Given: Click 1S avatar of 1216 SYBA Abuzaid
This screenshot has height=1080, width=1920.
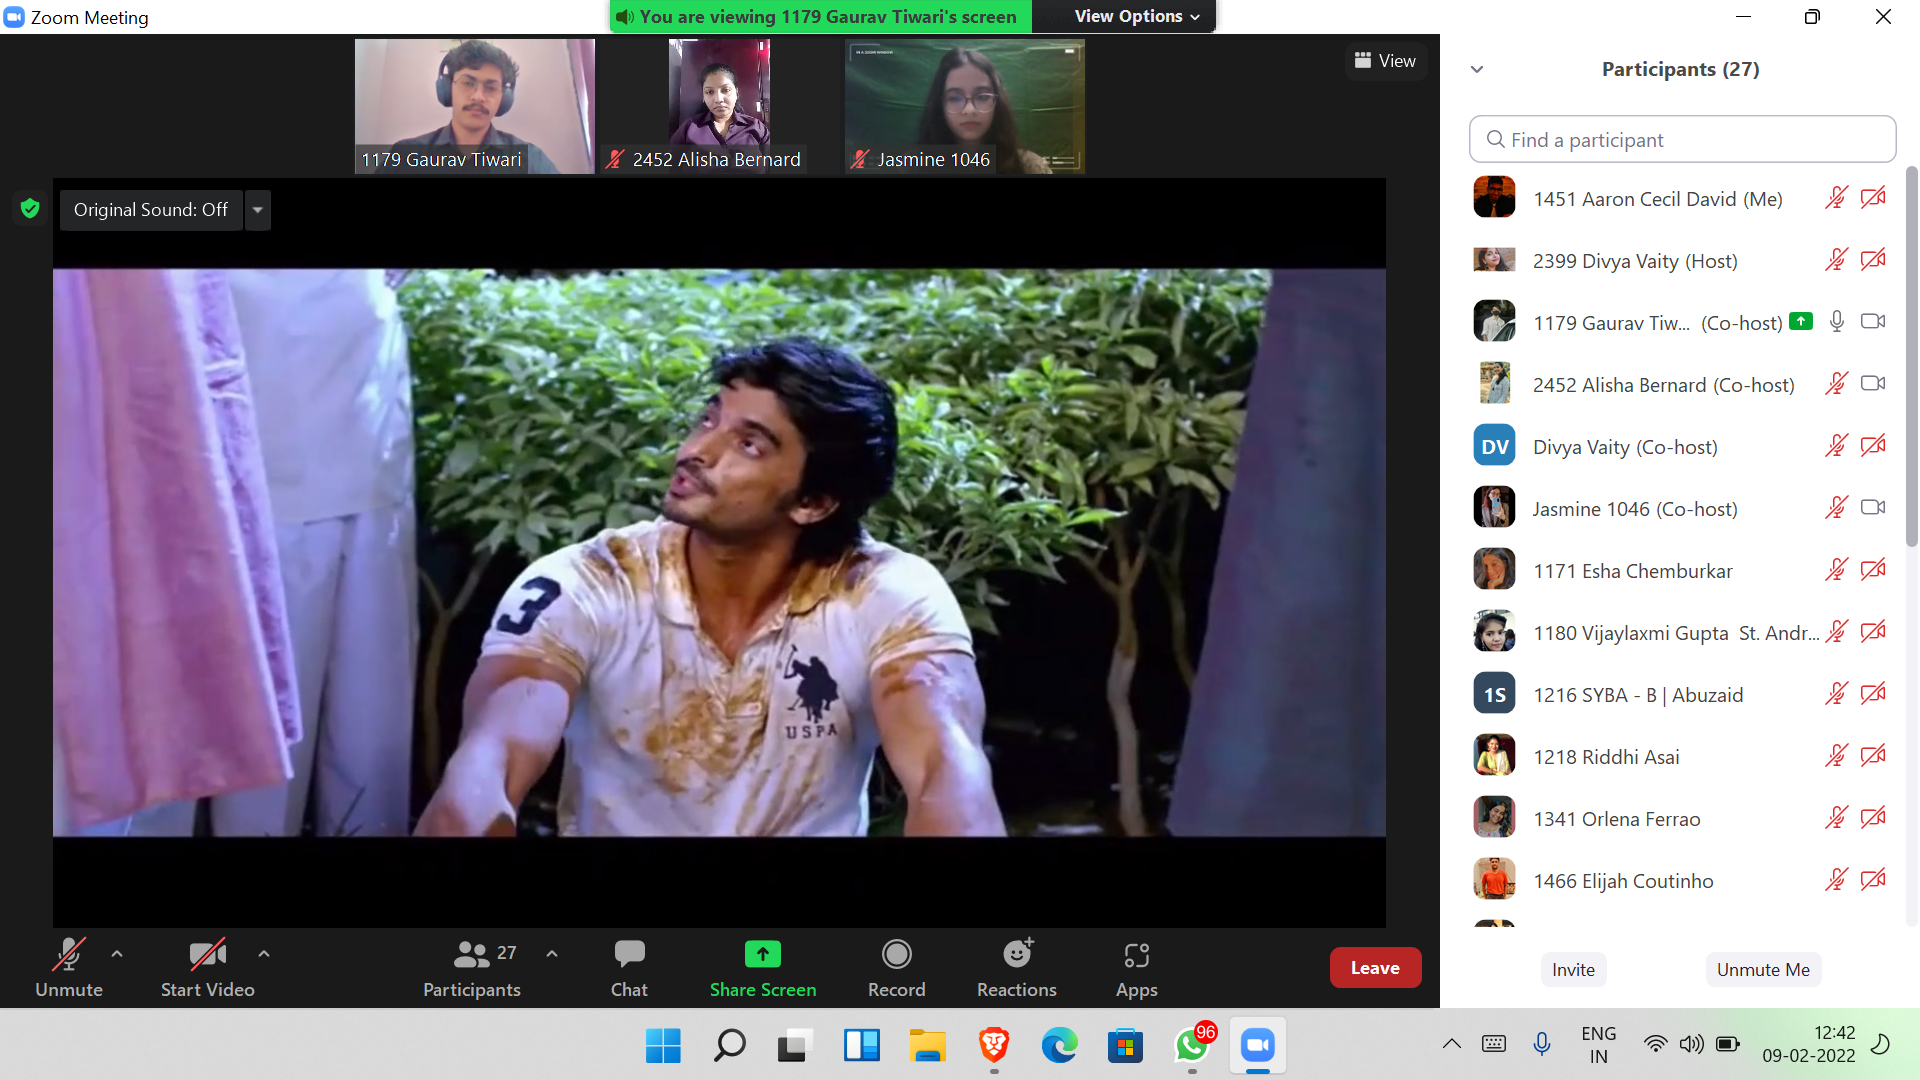Looking at the screenshot, I should pos(1494,693).
